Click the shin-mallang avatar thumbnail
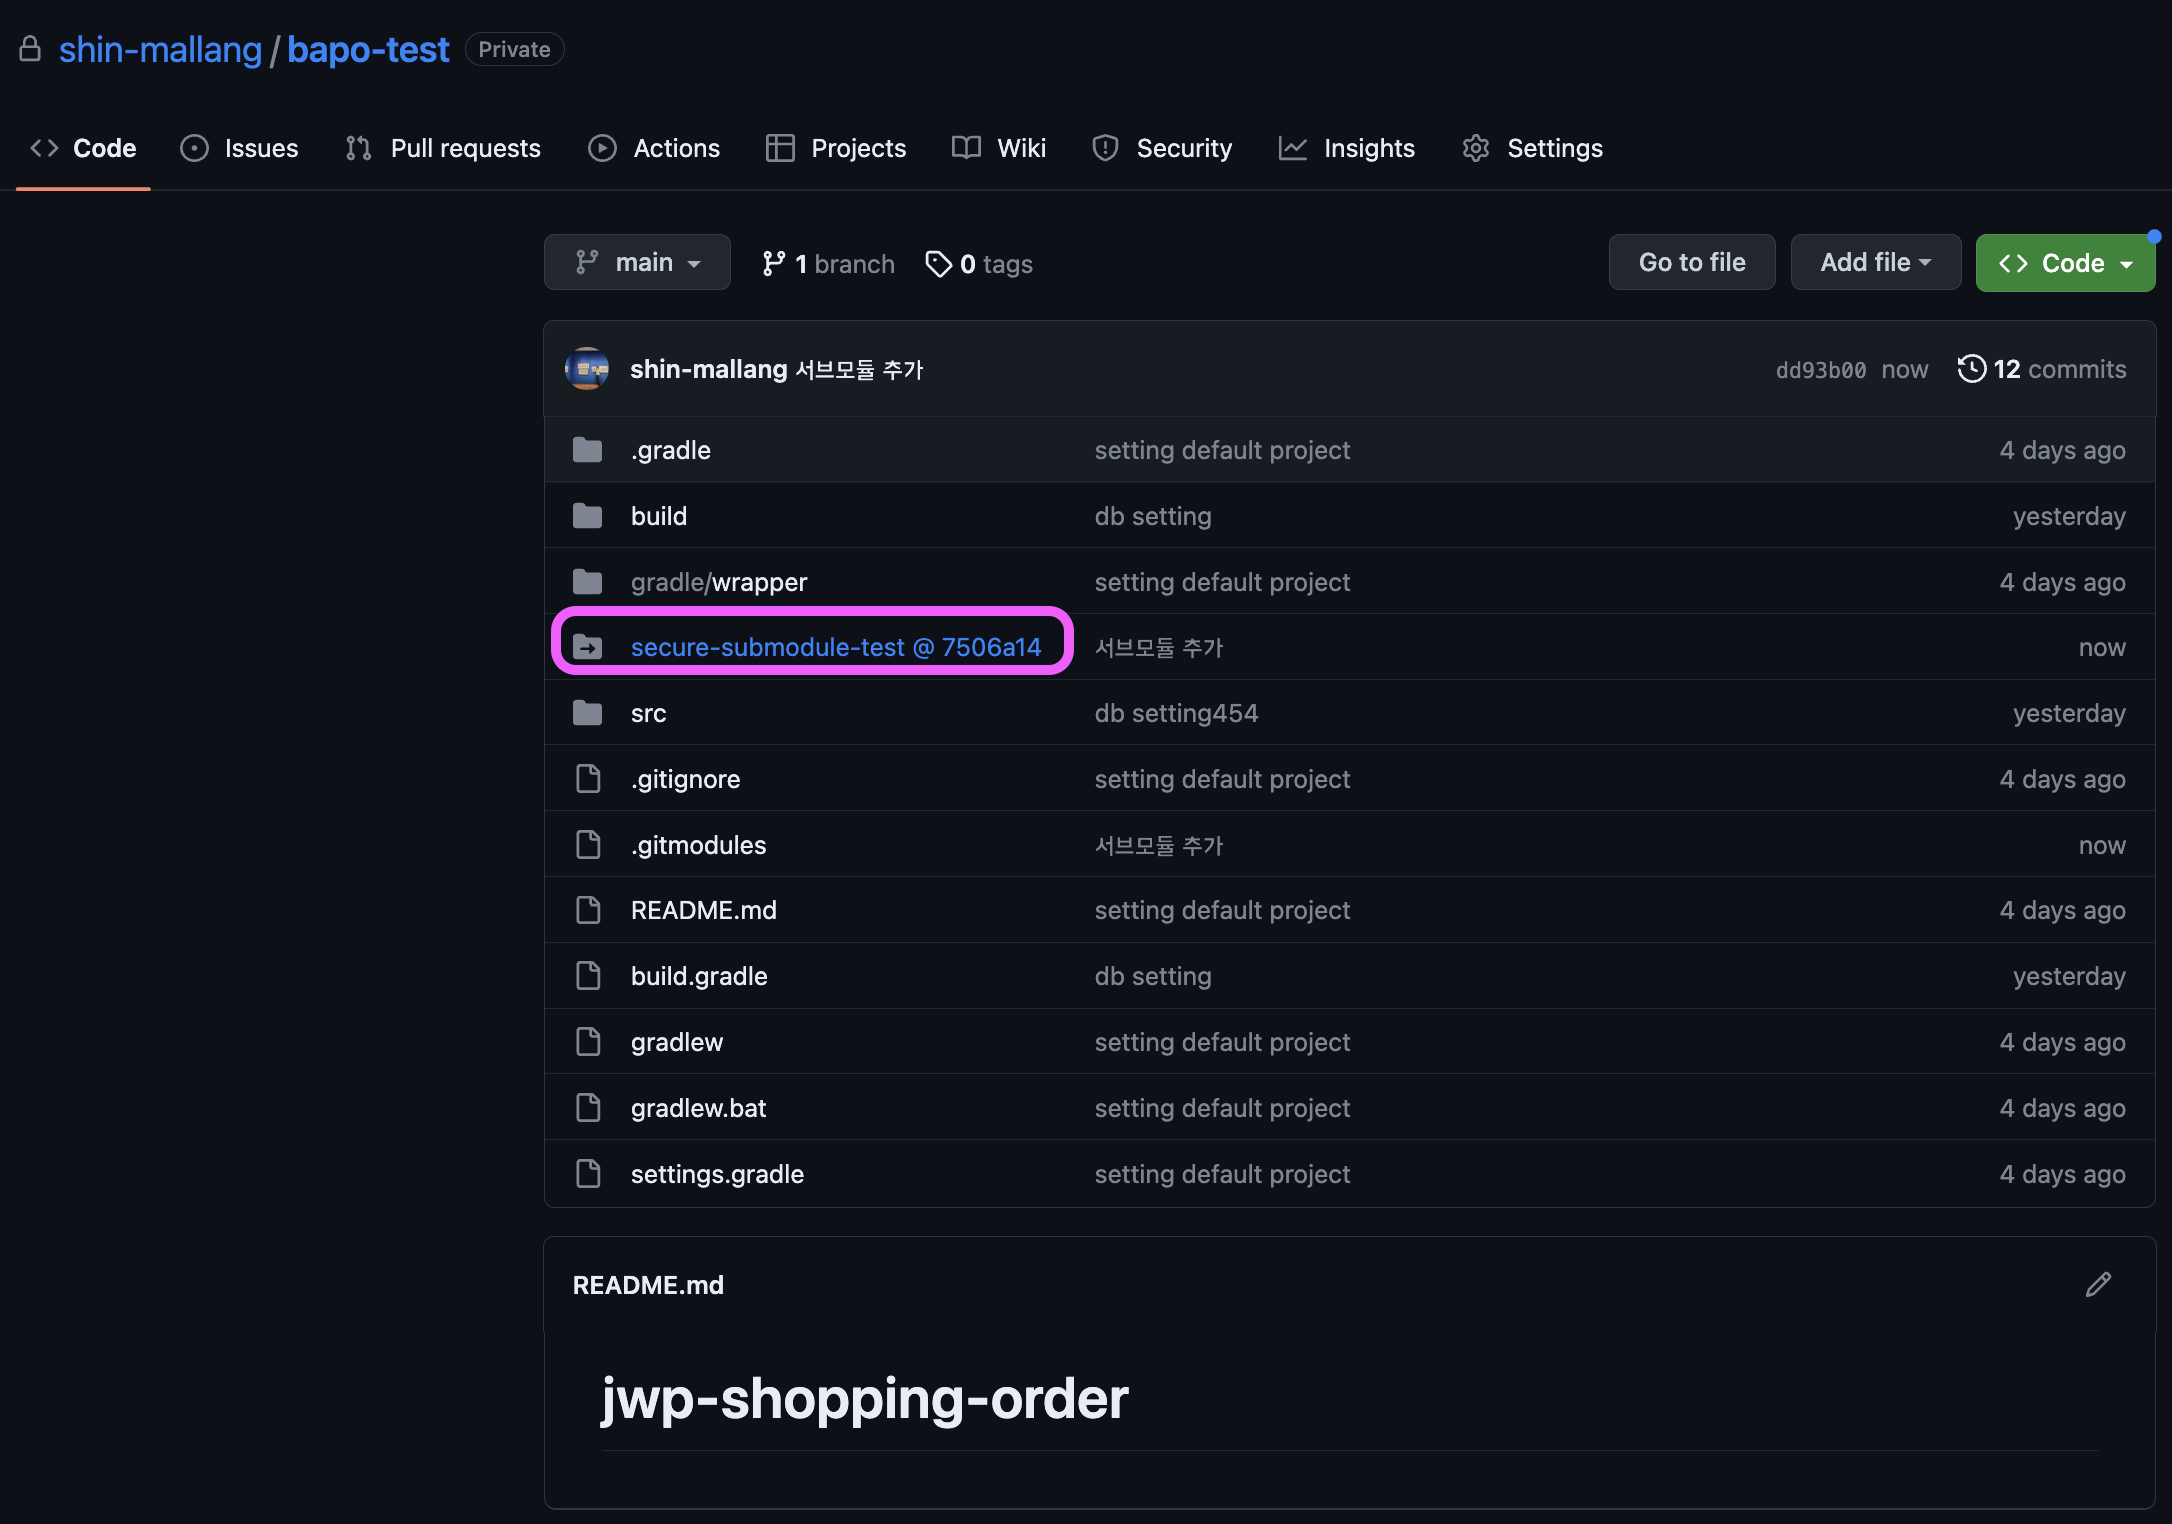Screen dimensions: 2172x1524 coord(587,369)
